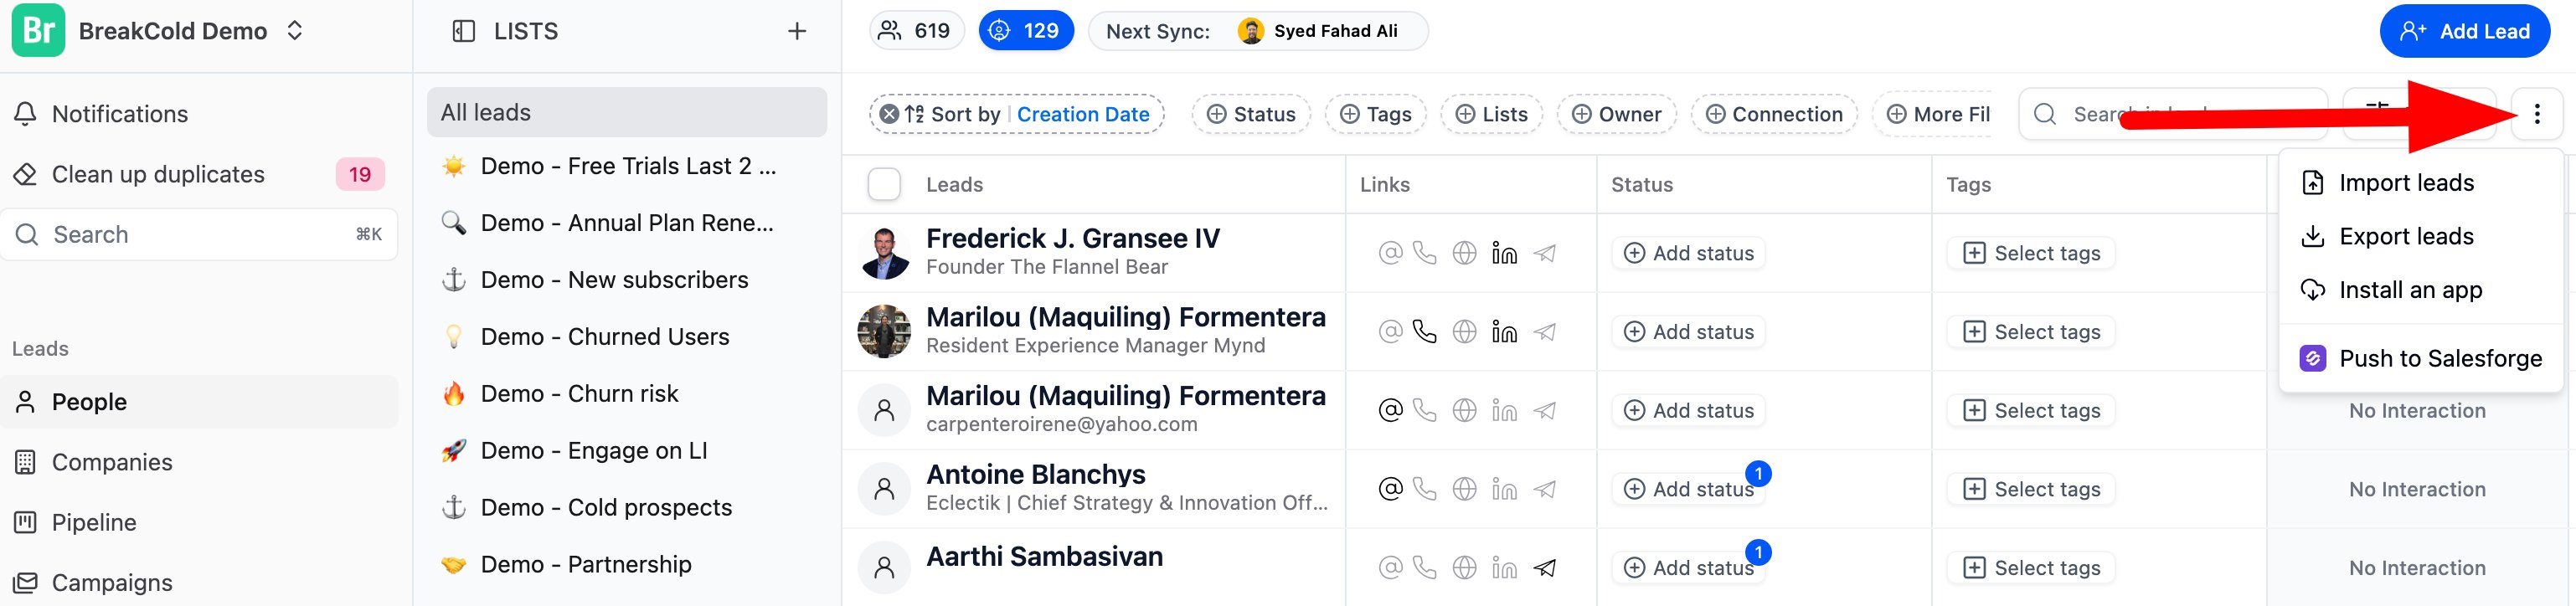This screenshot has height=606, width=2576.
Task: Click Aarthi Sambasivan avatar placeholder
Action: [884, 568]
